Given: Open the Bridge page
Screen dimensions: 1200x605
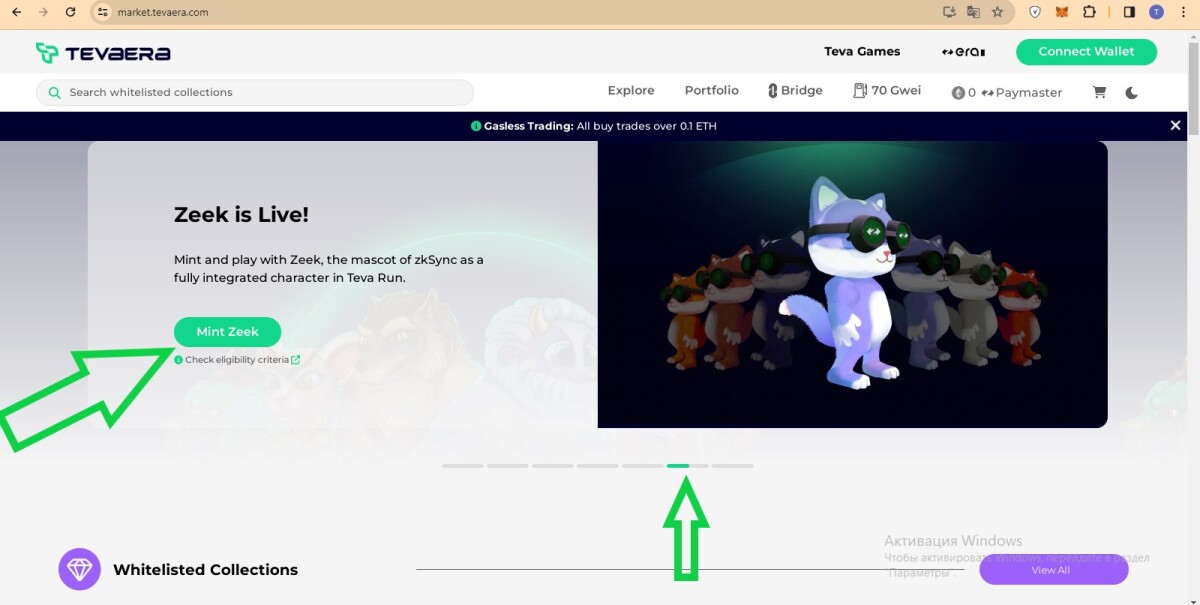Looking at the screenshot, I should point(795,91).
